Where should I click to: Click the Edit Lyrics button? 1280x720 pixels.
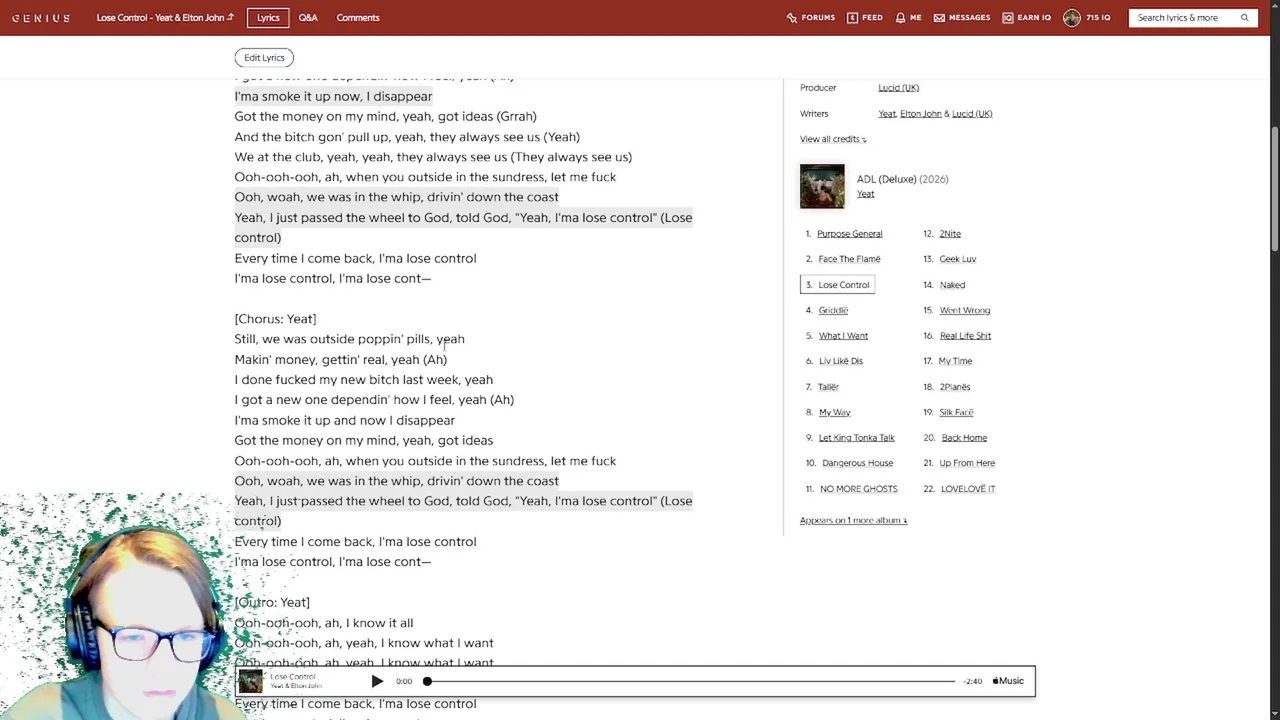click(264, 58)
